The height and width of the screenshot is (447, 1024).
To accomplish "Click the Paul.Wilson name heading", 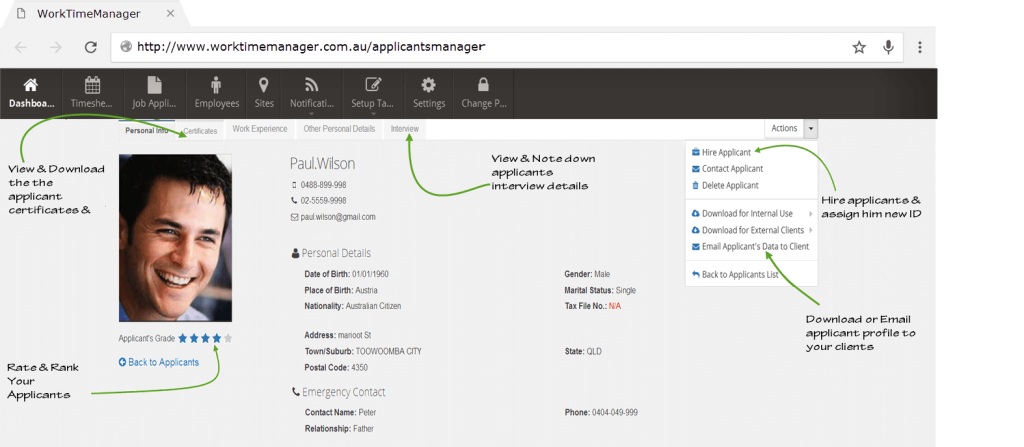I will (323, 163).
